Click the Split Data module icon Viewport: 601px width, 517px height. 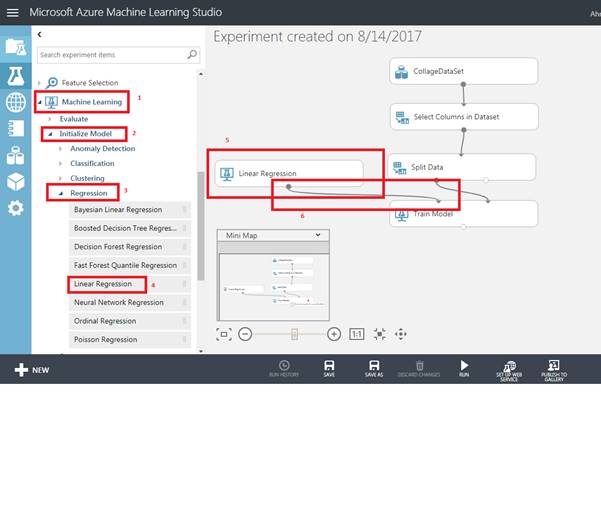click(399, 168)
